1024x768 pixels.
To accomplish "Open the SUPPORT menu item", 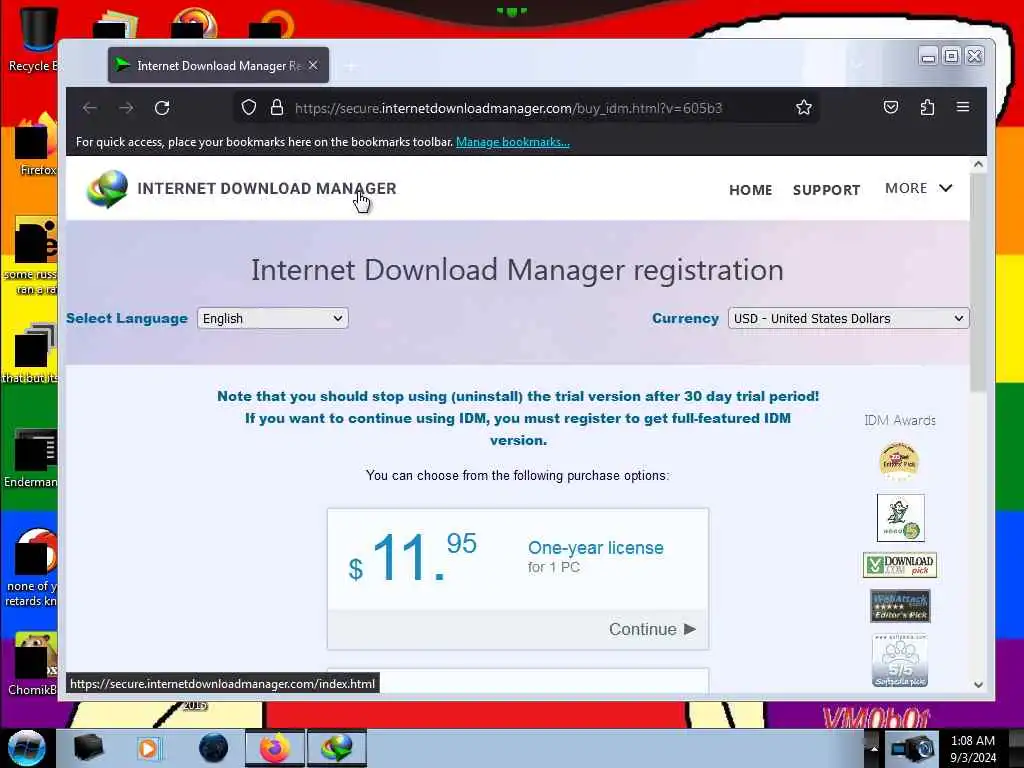I will (x=826, y=190).
